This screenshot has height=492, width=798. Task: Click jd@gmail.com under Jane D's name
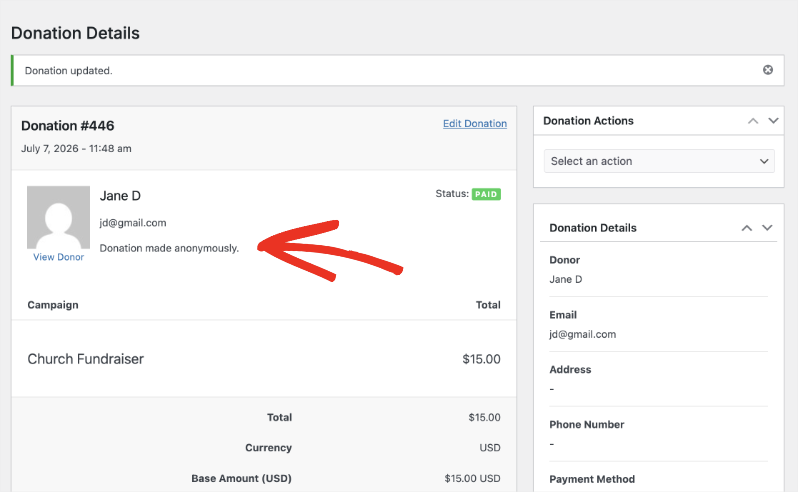133,223
